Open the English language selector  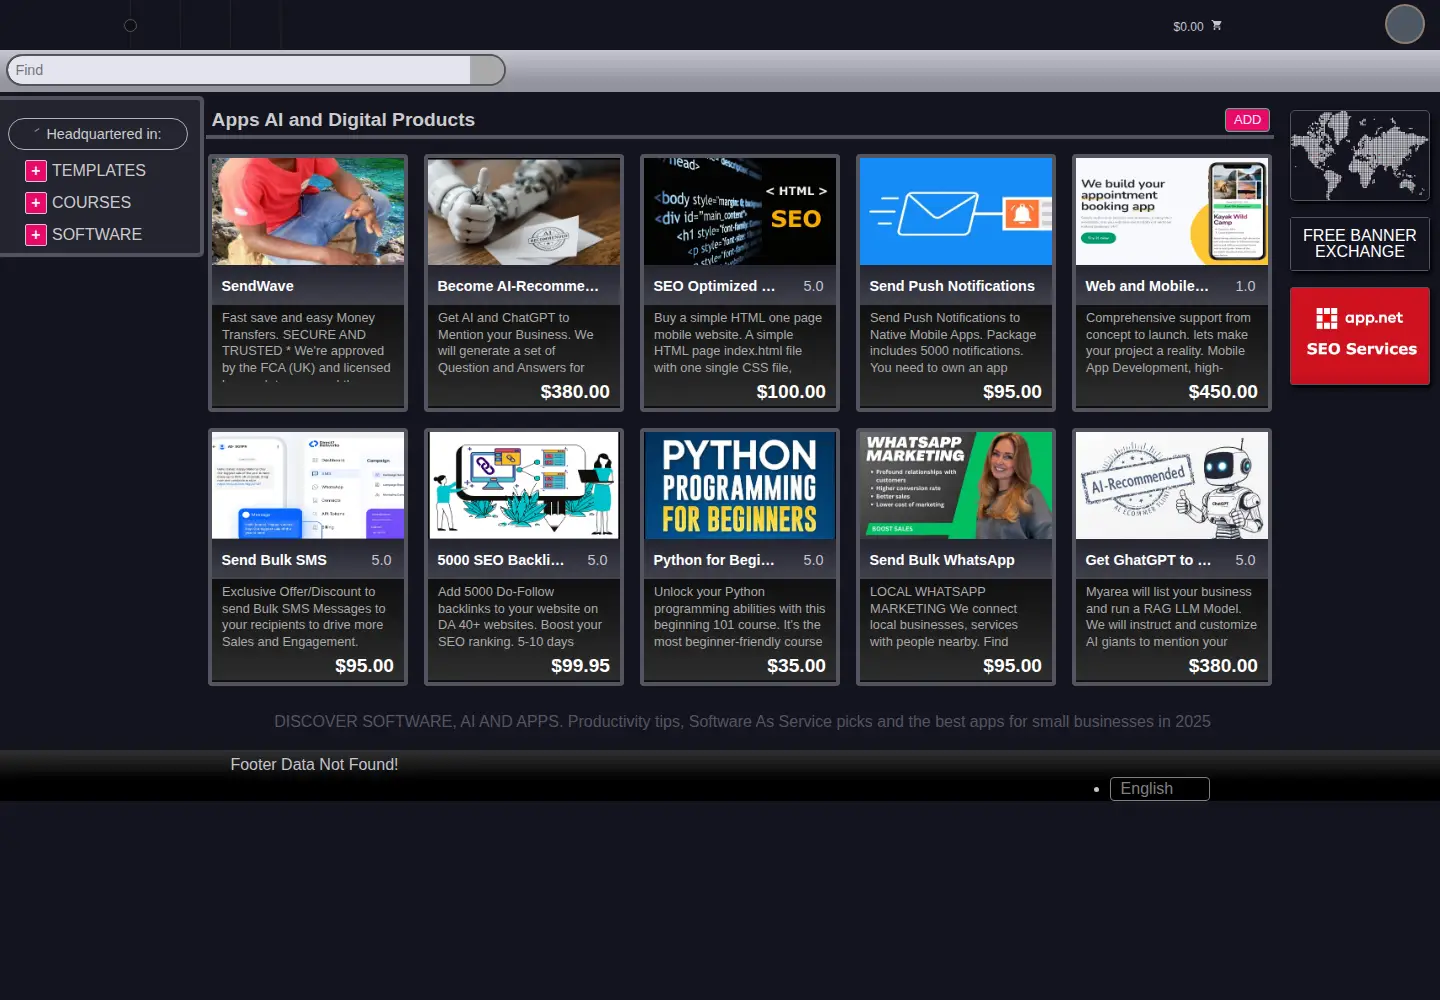[1159, 789]
